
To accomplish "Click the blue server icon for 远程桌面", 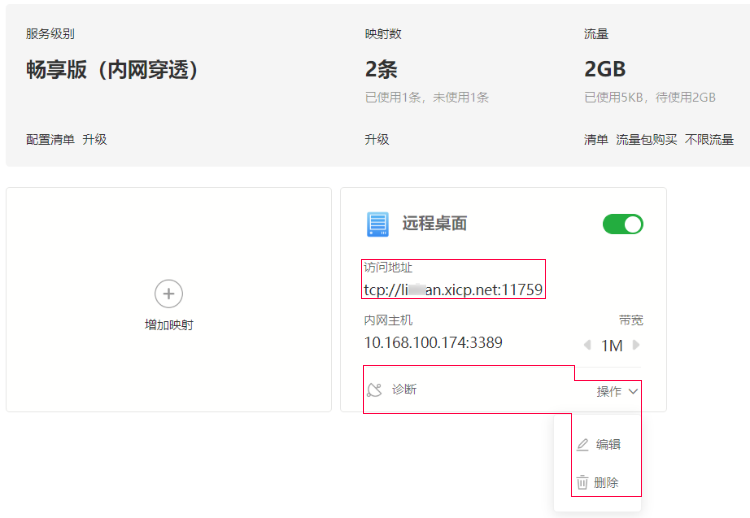I will pyautogui.click(x=378, y=224).
